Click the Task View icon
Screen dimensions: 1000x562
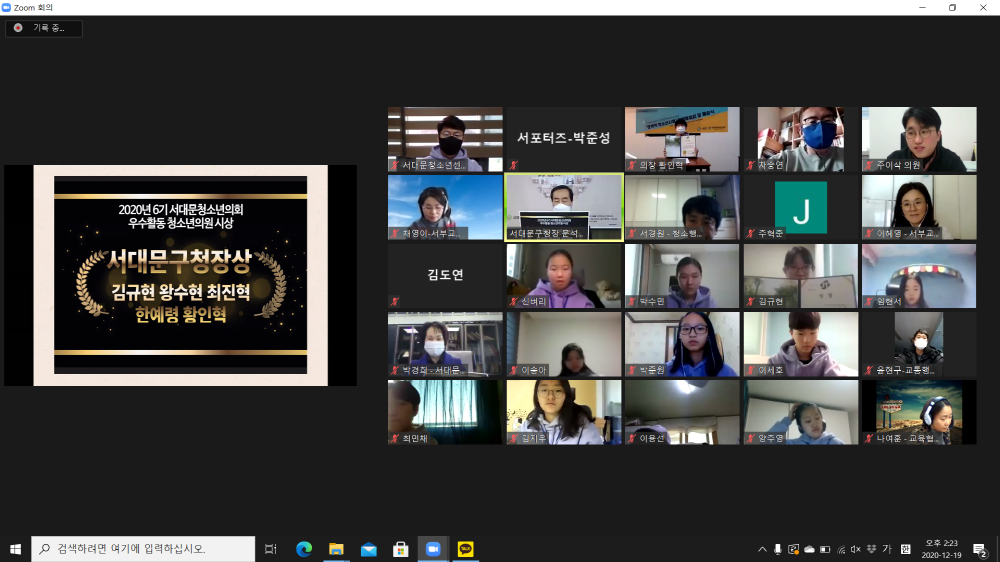(x=271, y=549)
